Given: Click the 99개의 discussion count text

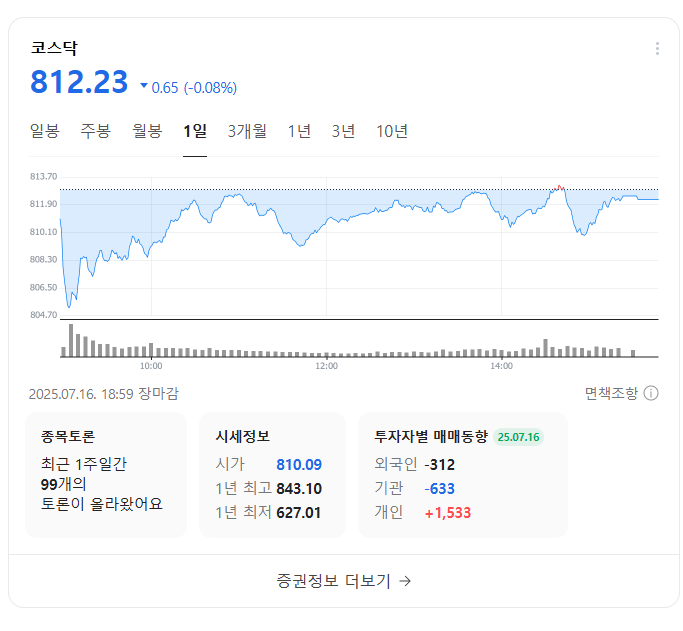Looking at the screenshot, I should click(63, 484).
